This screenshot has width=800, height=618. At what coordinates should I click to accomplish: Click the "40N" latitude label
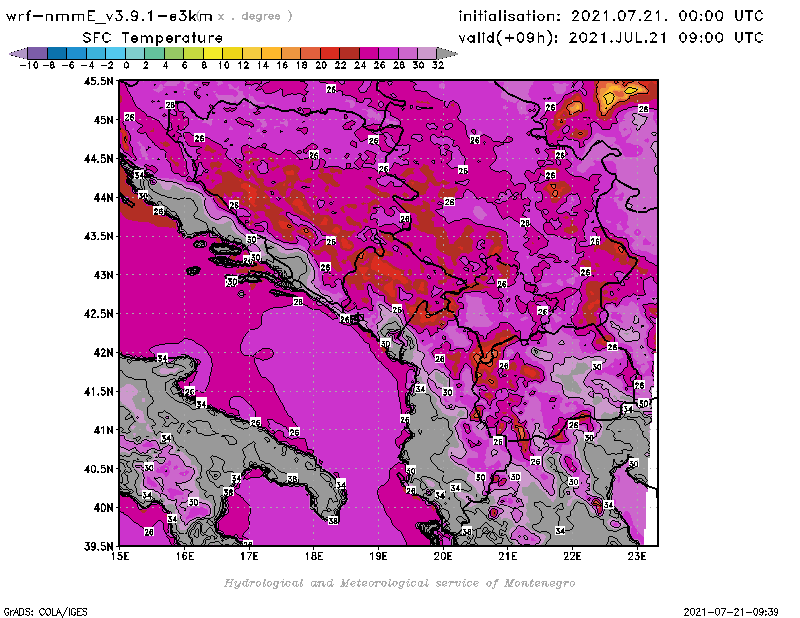(104, 508)
